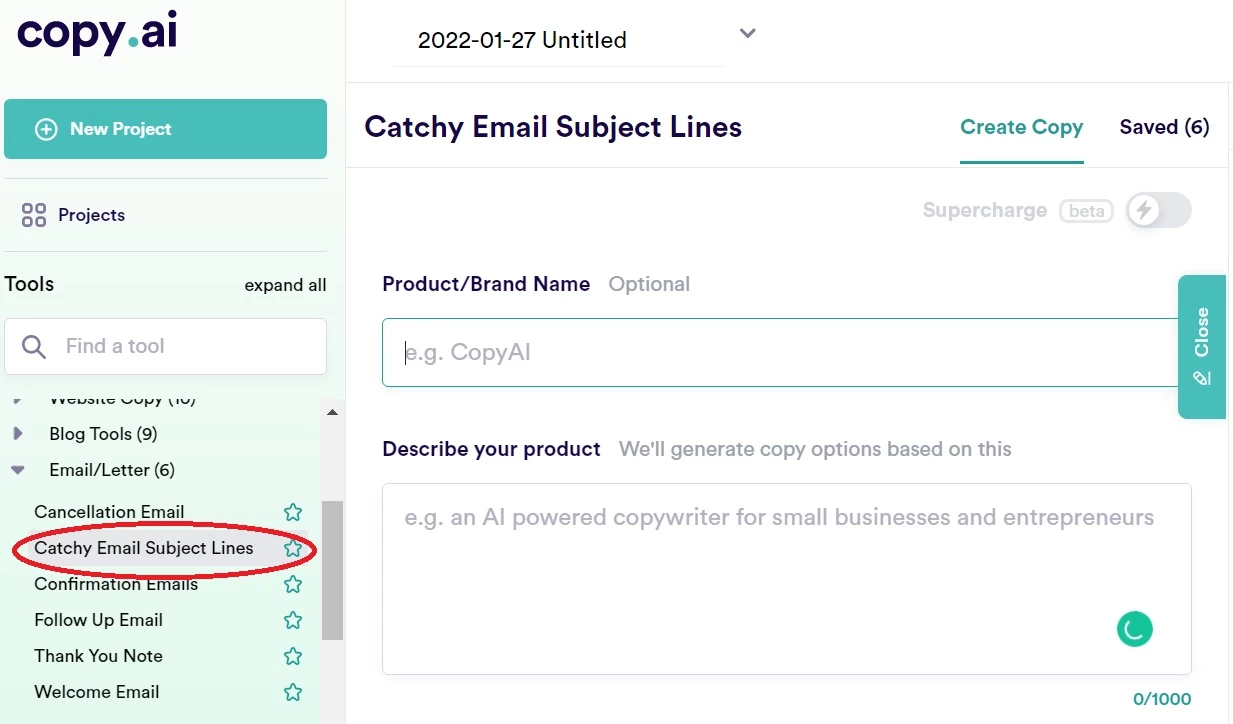This screenshot has width=1233, height=724.
Task: Click the Find a tool search box
Action: pyautogui.click(x=166, y=346)
